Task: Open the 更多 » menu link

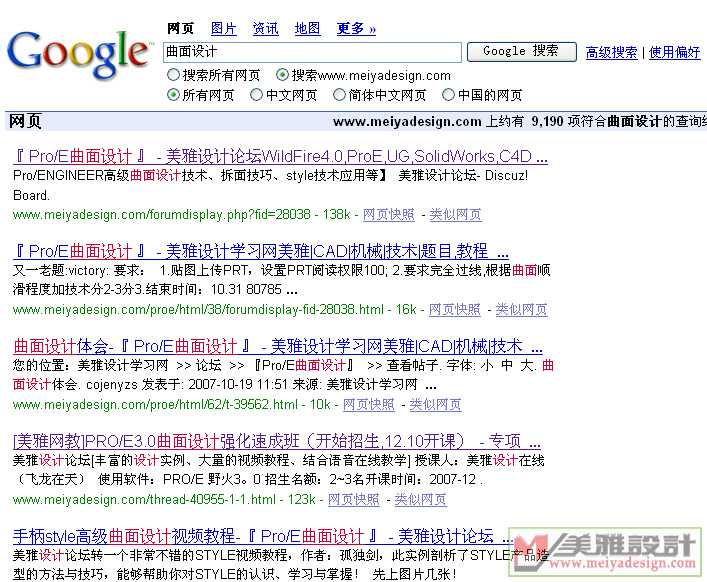Action: pyautogui.click(x=356, y=29)
